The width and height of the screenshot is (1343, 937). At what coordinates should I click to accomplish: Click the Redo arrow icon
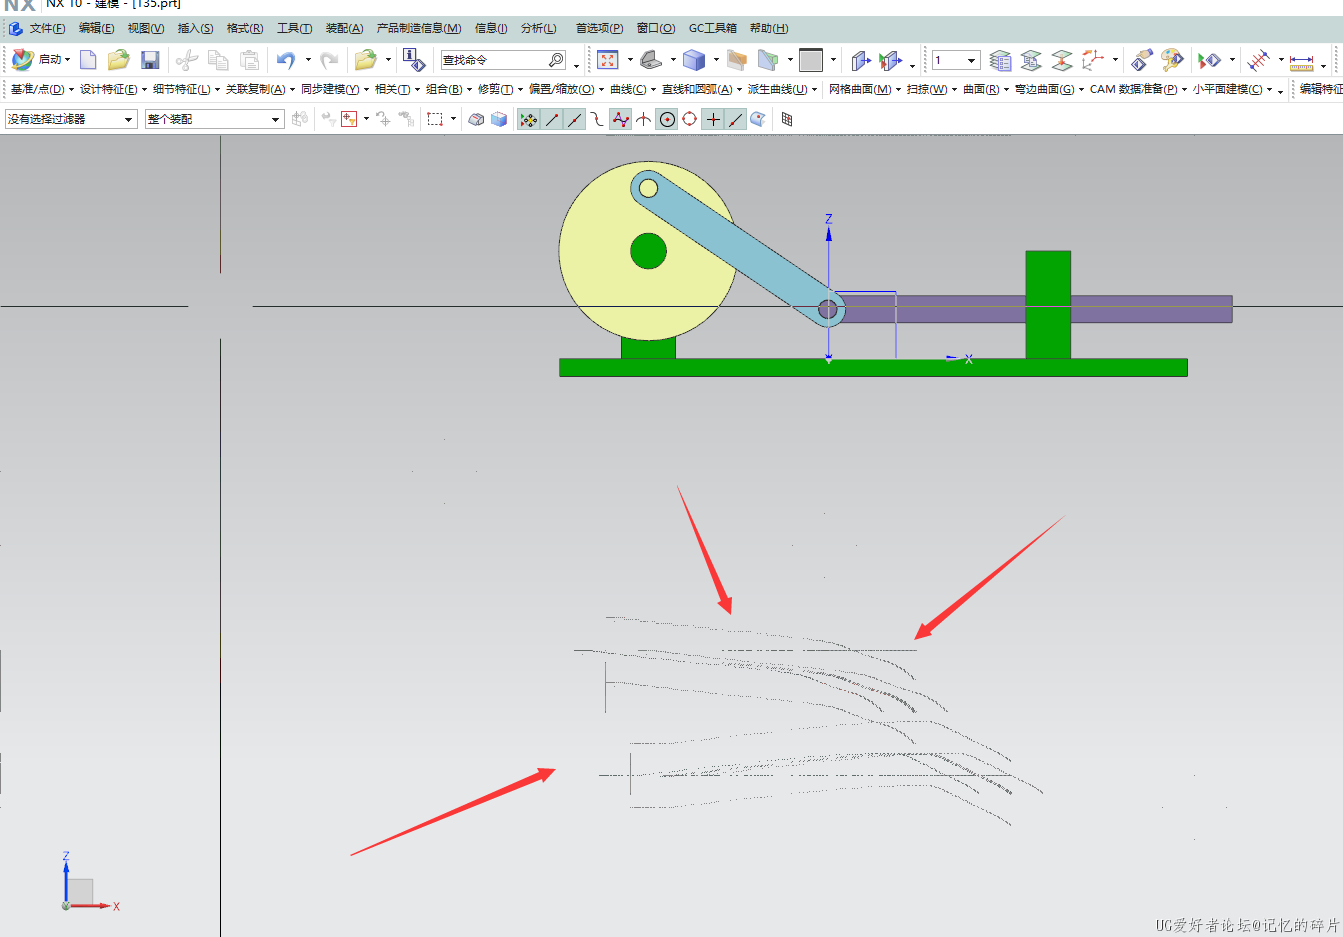point(329,60)
